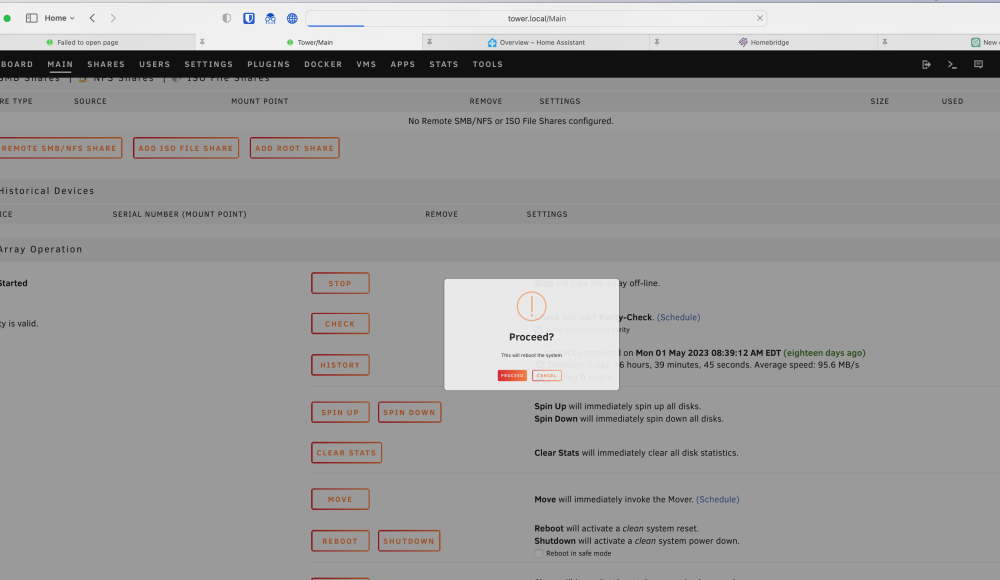Viewport: 1000px width, 580px height.
Task: Open the MAIN menu in Unraid
Action: click(60, 64)
